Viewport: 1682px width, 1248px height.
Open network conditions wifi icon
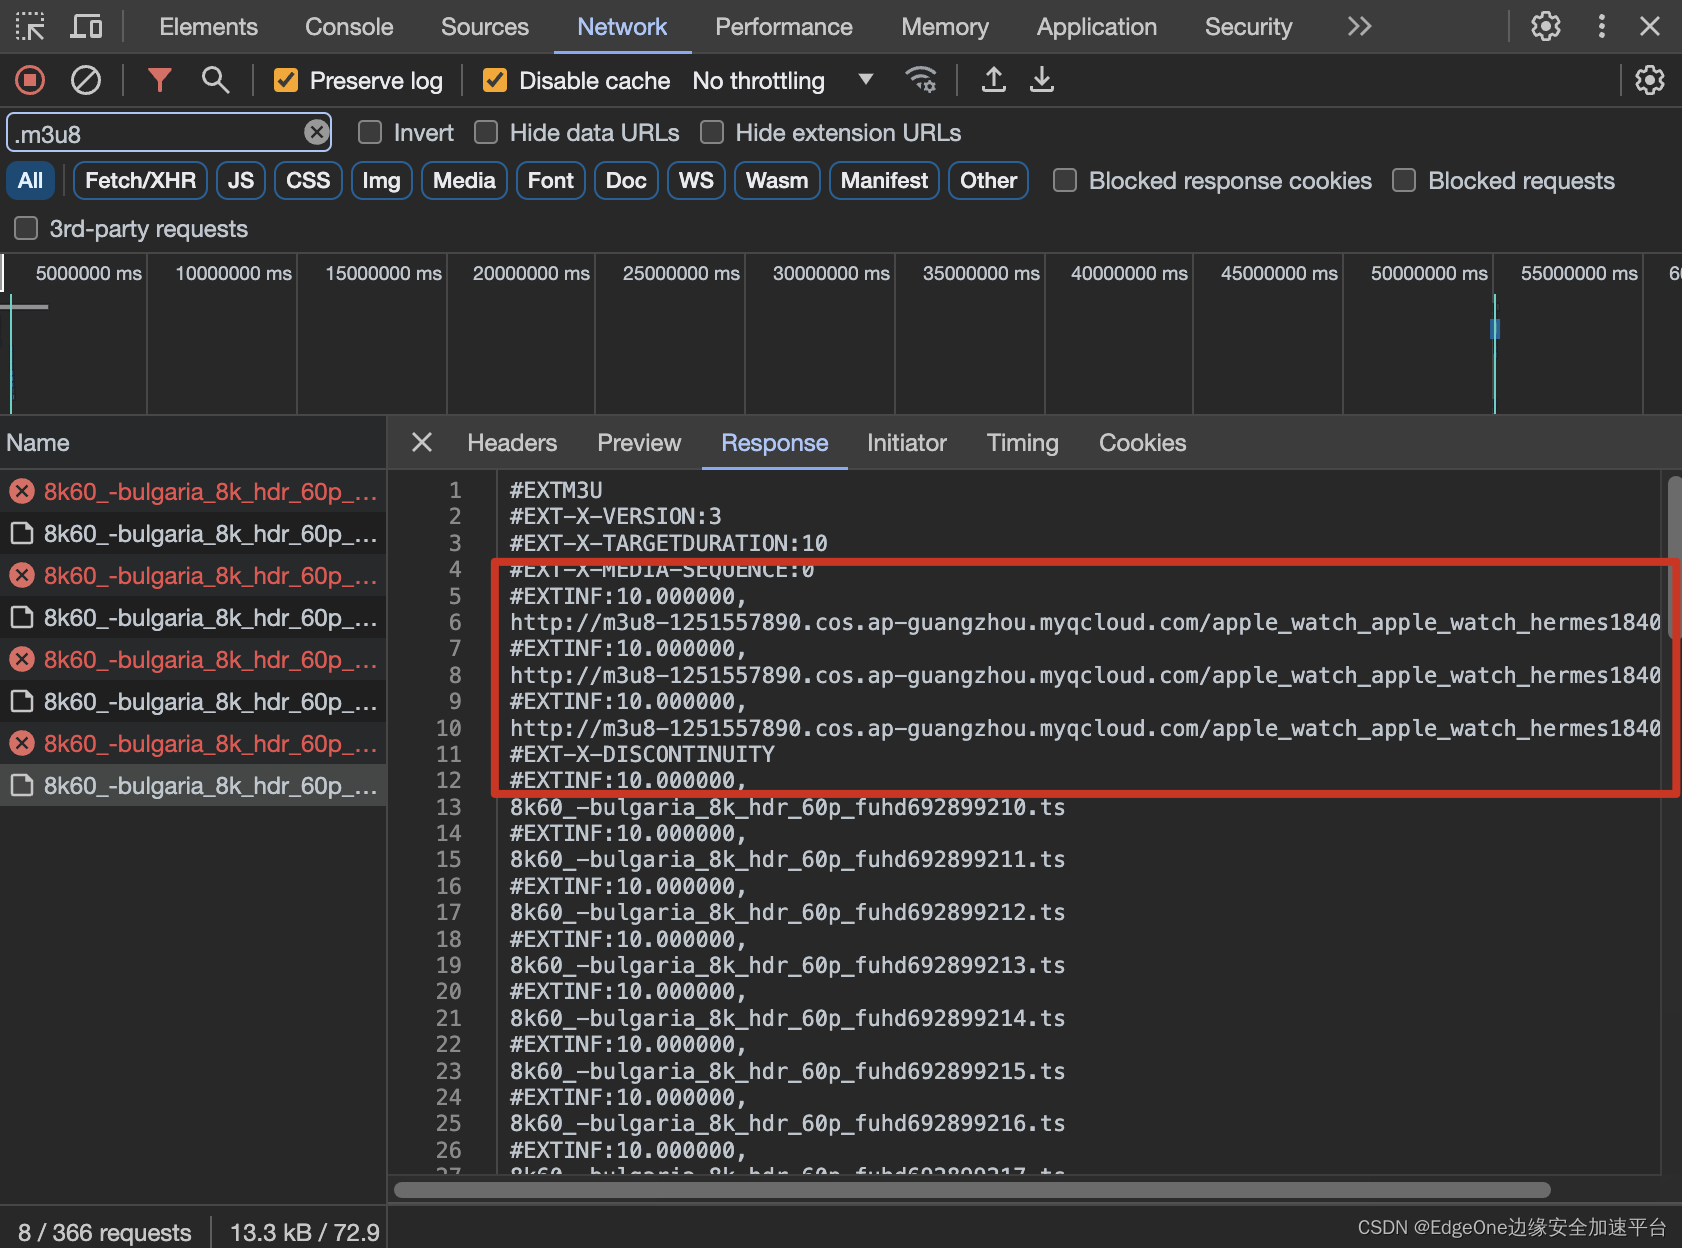[921, 80]
